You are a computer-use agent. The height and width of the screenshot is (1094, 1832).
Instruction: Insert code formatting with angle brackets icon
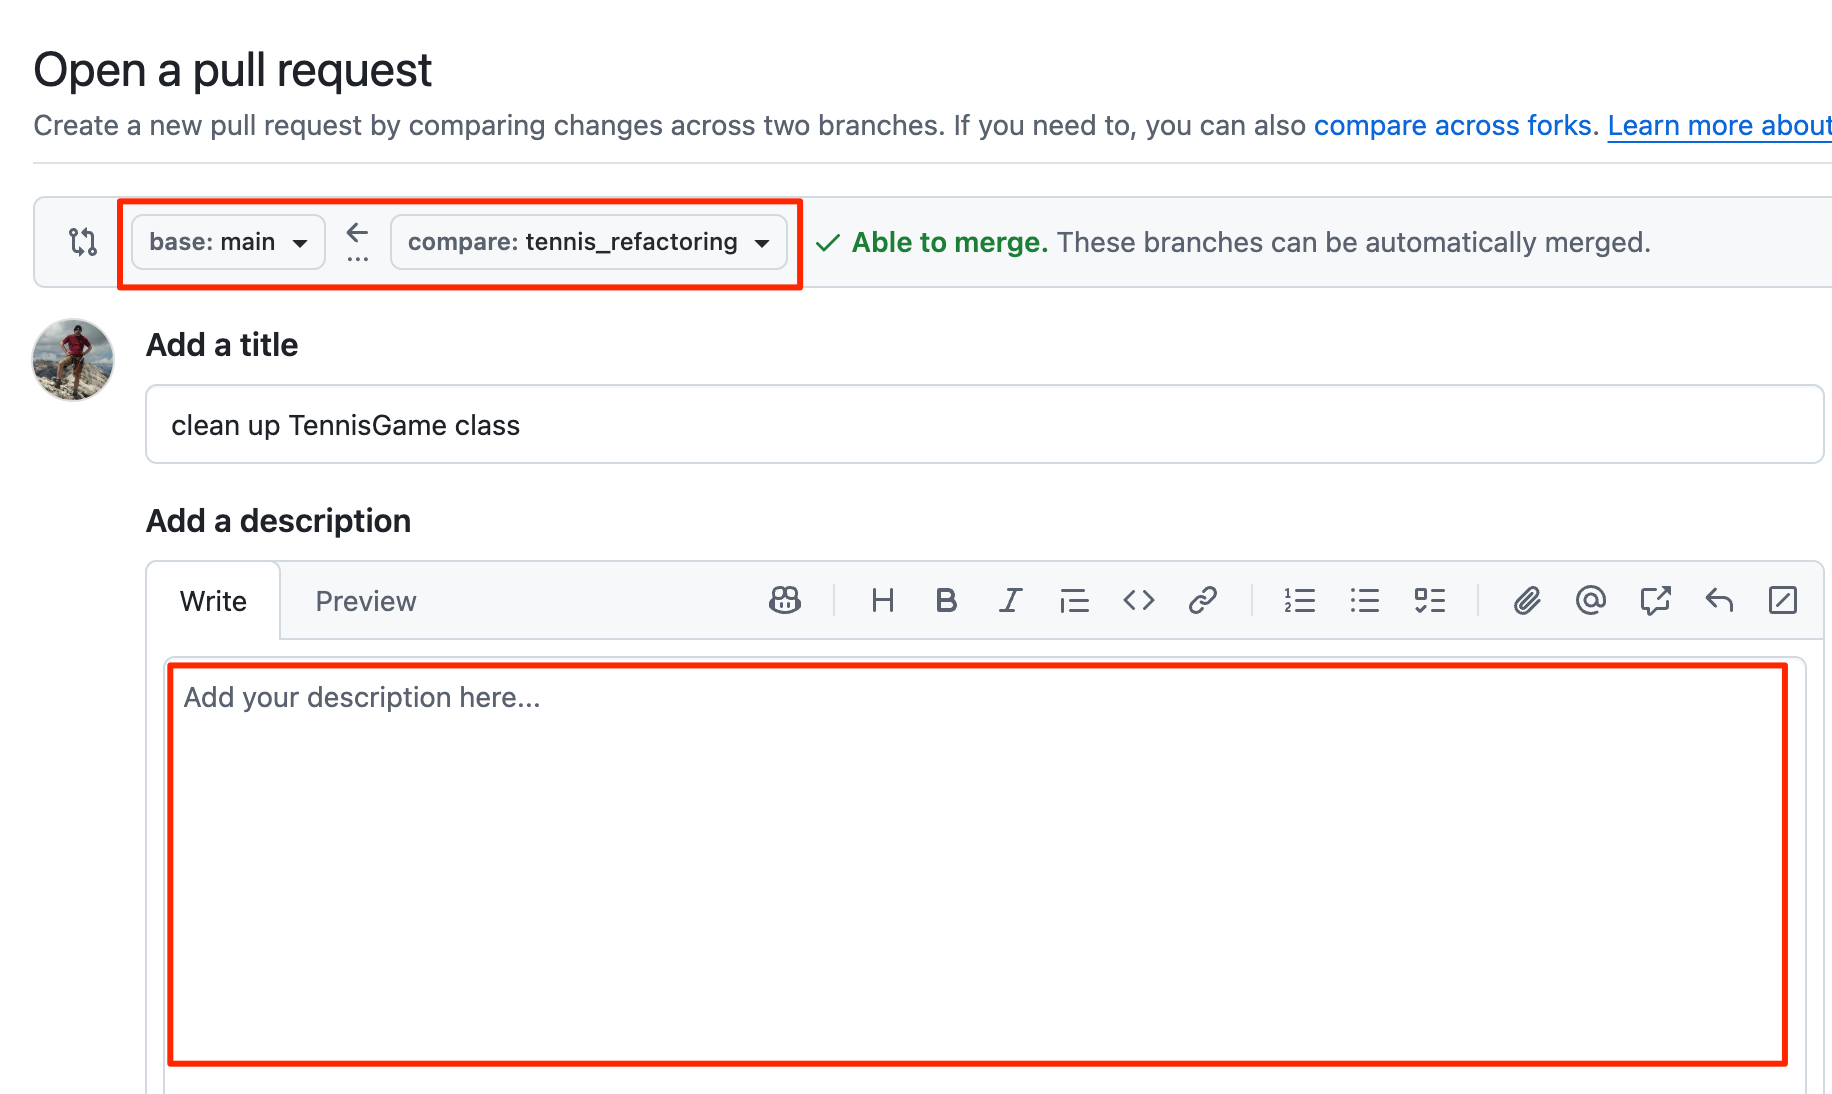click(1138, 600)
